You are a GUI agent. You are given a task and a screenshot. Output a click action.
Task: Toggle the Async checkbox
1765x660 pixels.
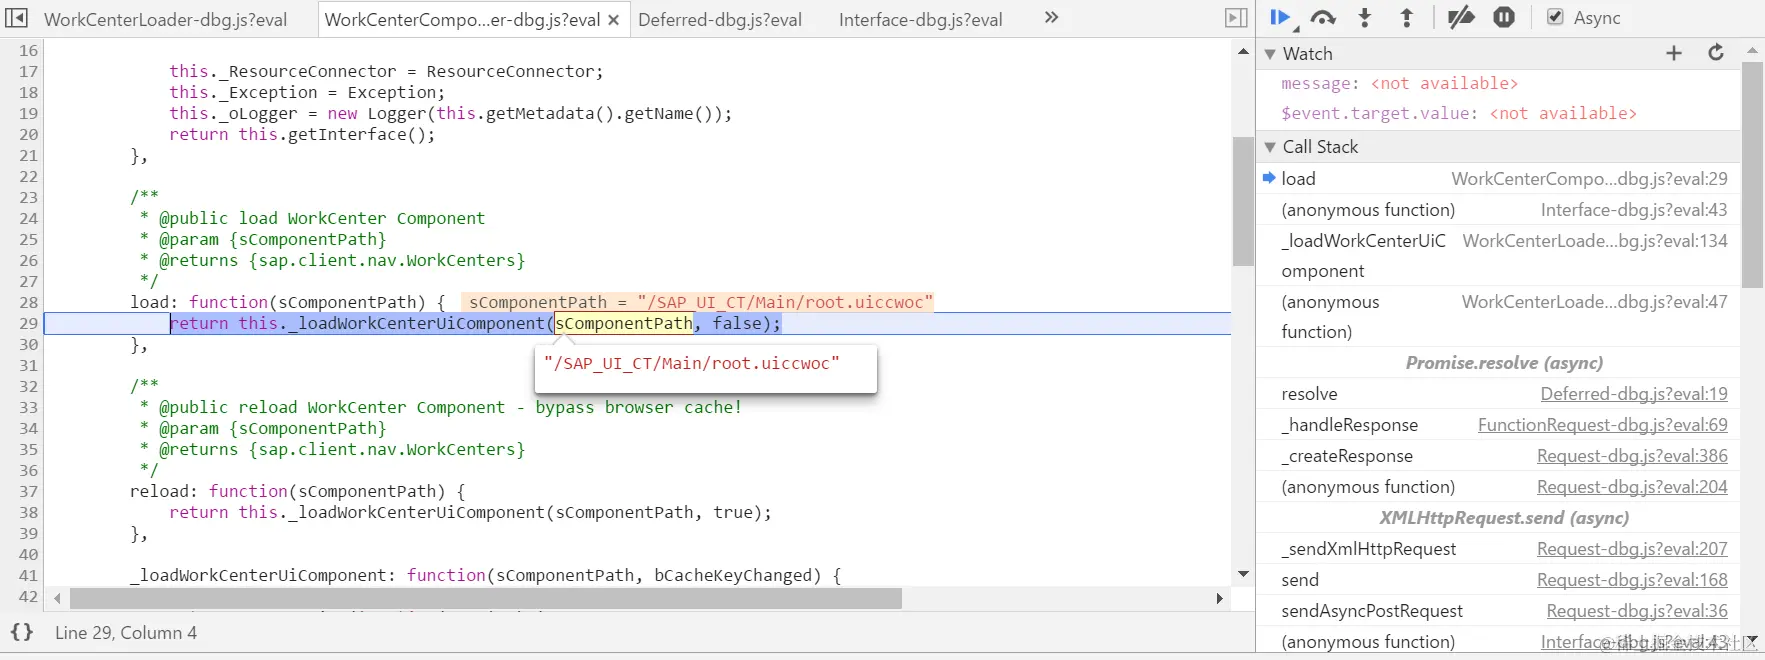tap(1555, 17)
